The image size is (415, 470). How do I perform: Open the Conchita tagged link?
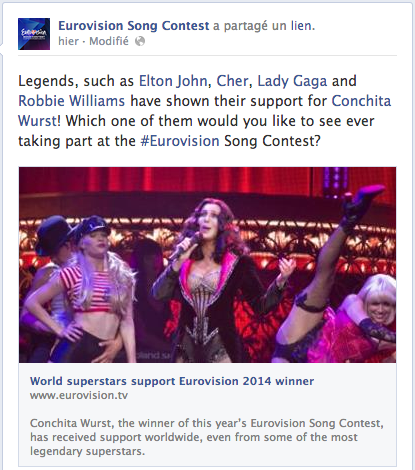coord(361,101)
